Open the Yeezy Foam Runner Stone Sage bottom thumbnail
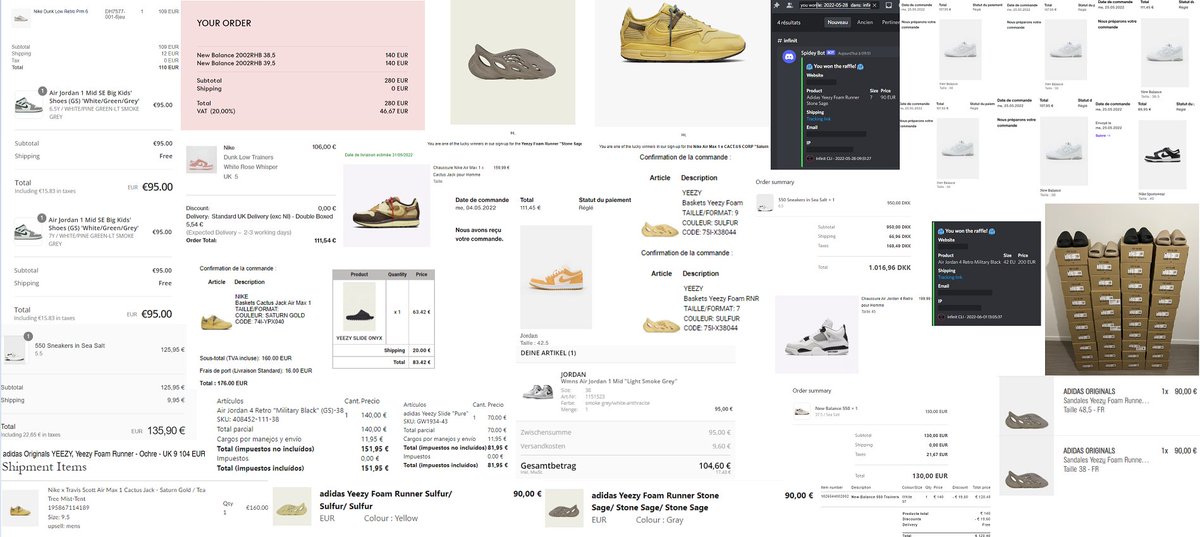Viewport: 1200px width, 537px height. pyautogui.click(x=564, y=507)
